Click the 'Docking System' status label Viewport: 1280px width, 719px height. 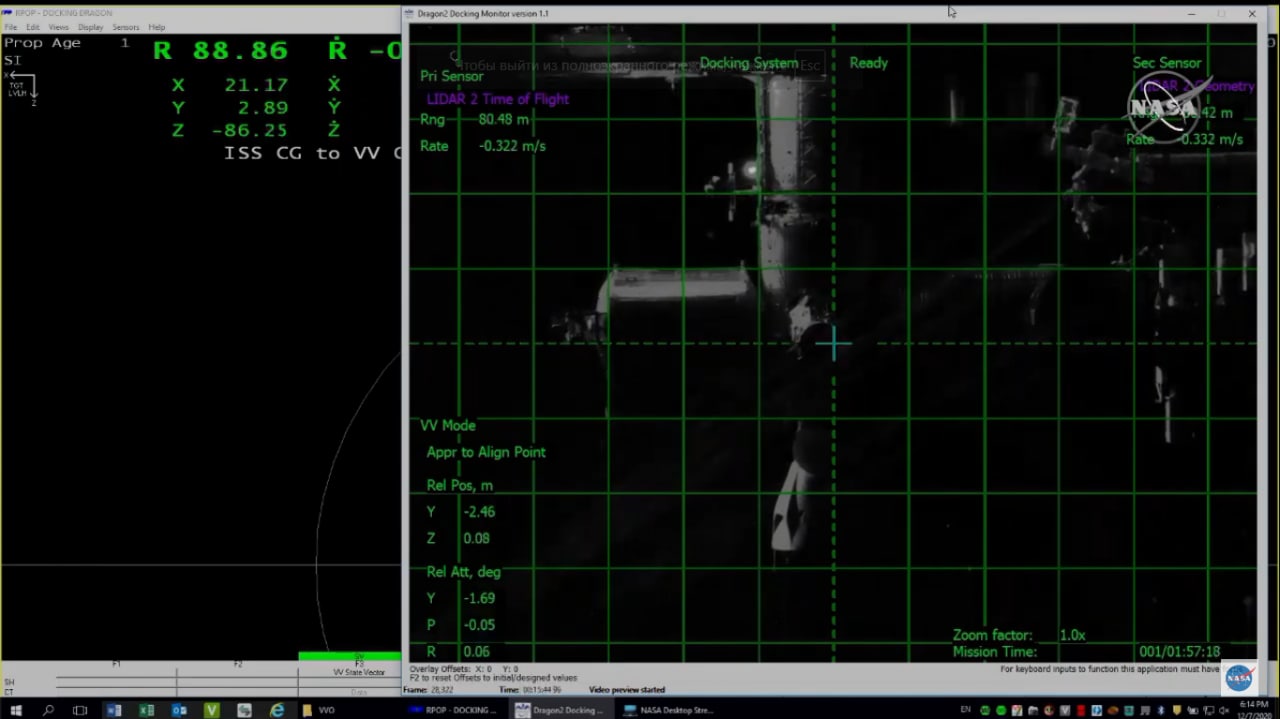749,63
